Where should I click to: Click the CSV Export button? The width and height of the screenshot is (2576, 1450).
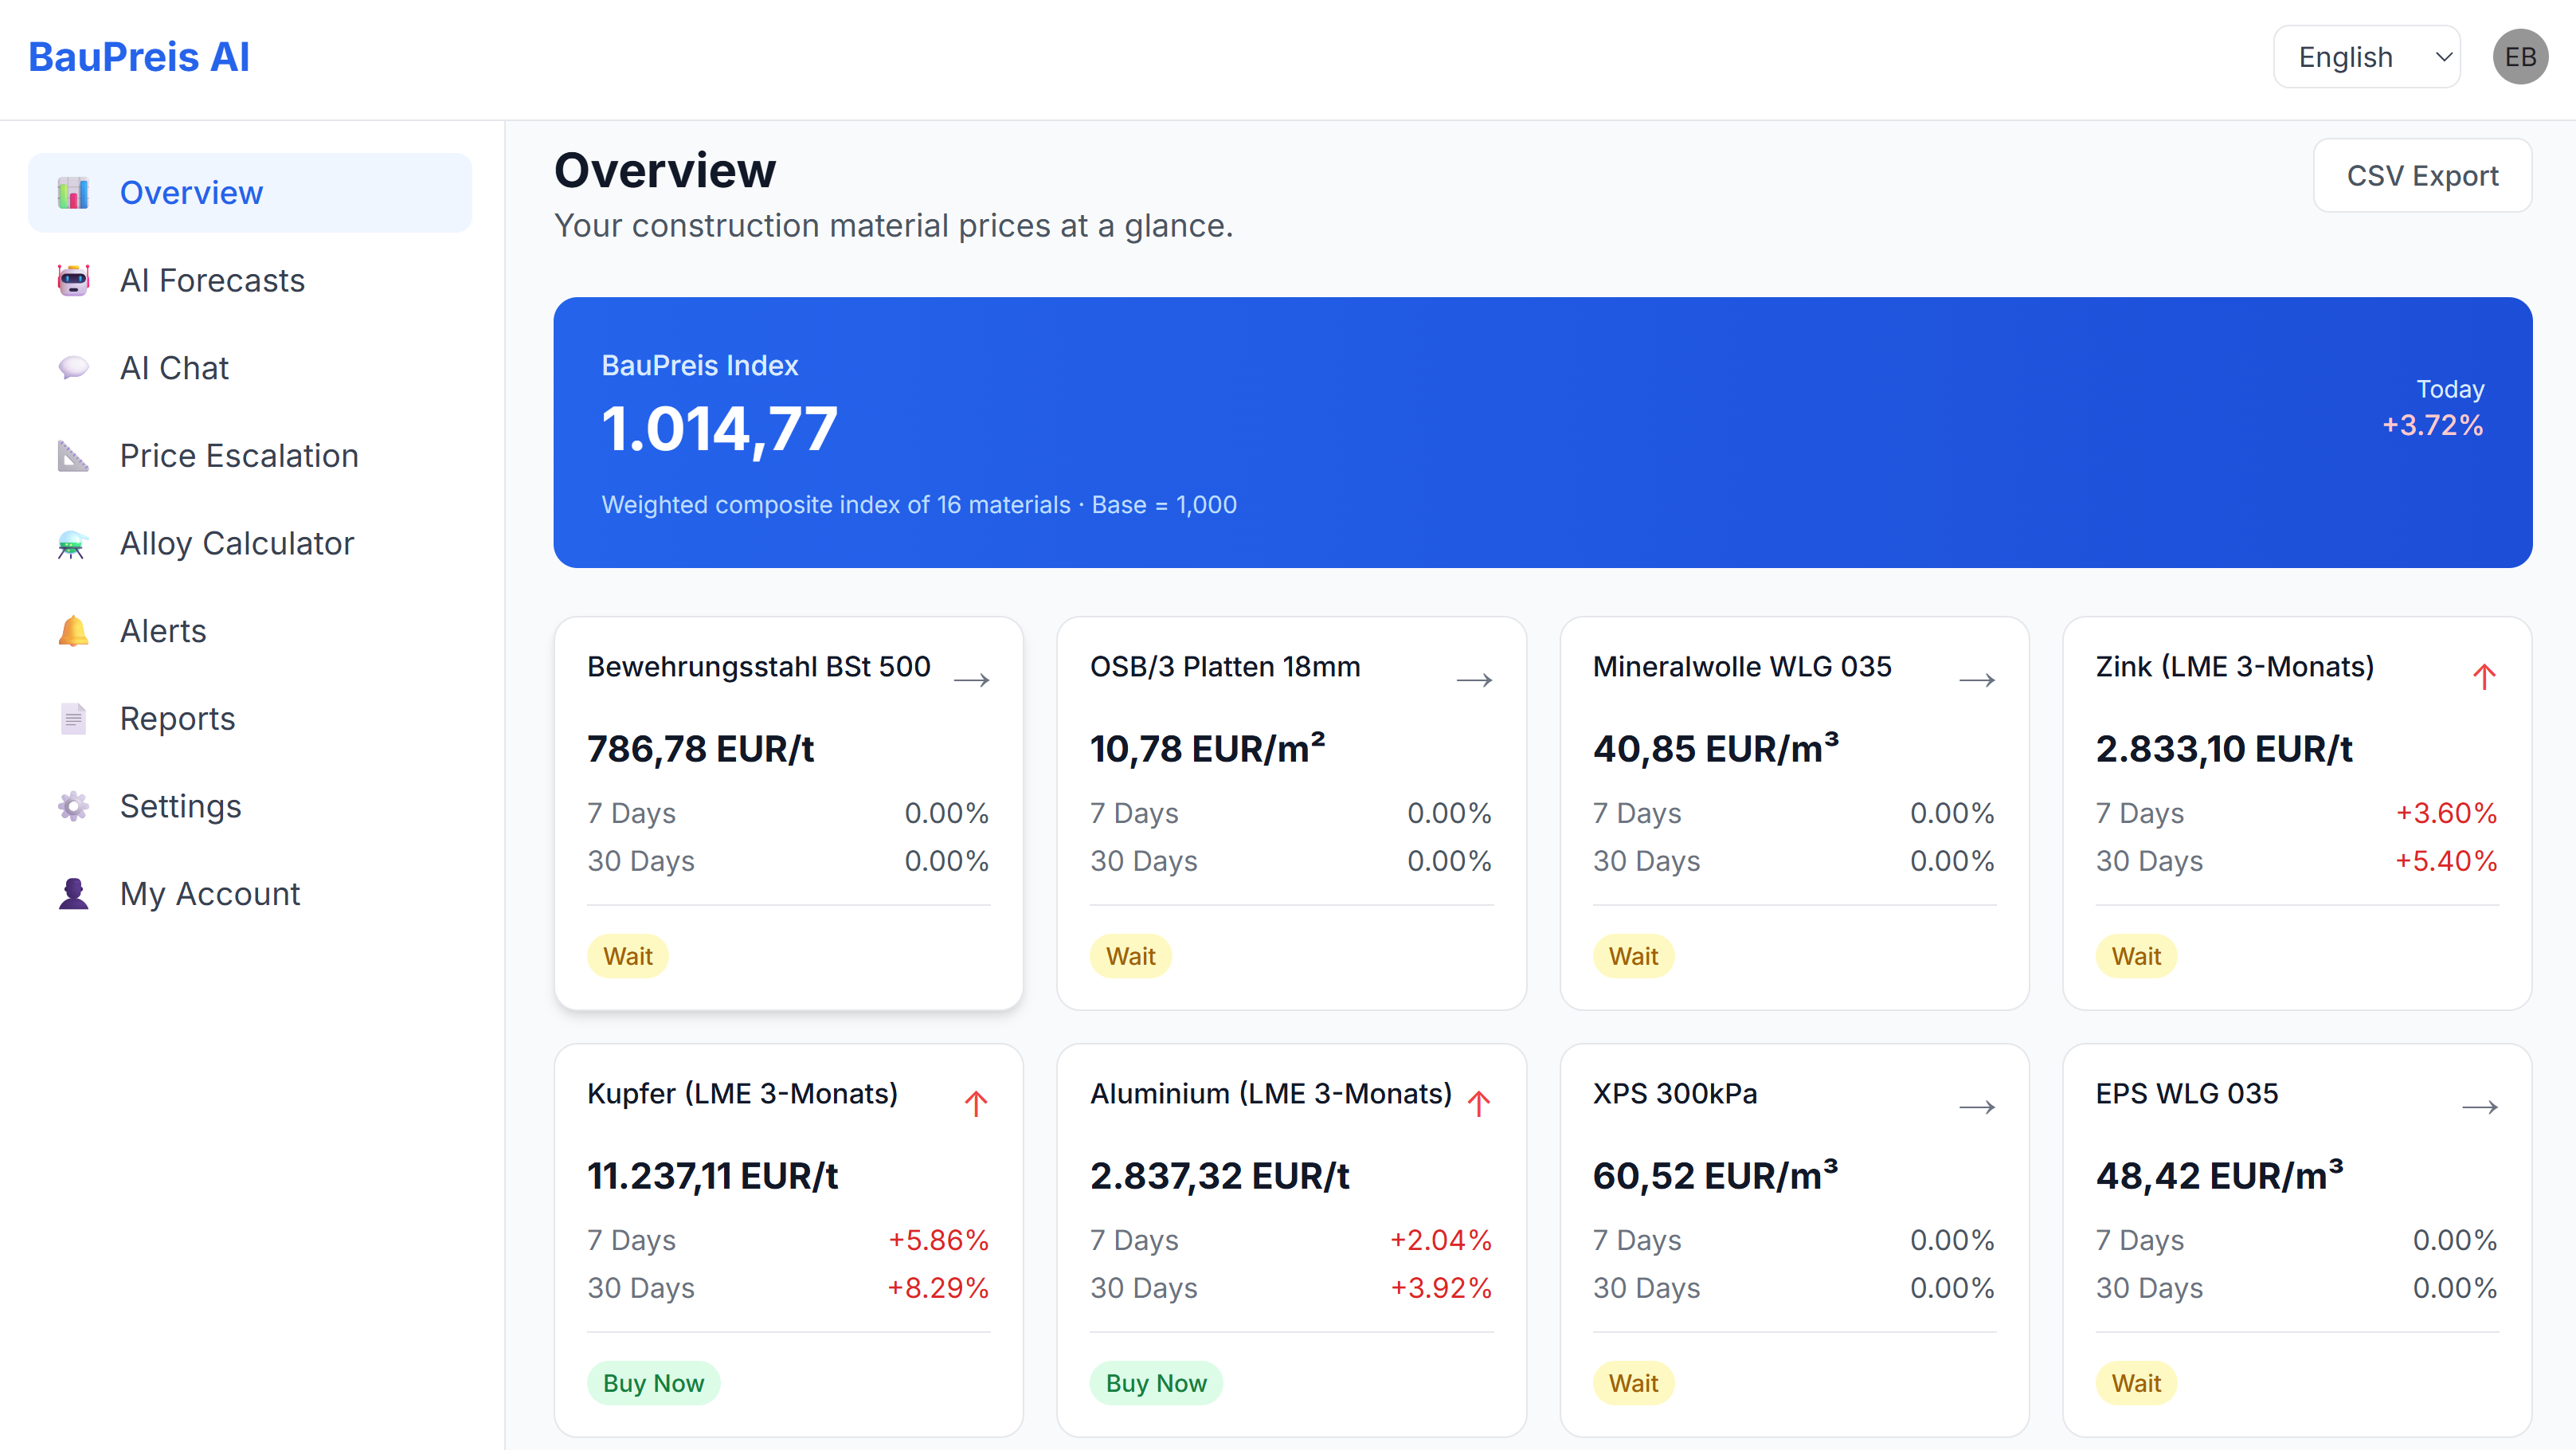(2423, 175)
